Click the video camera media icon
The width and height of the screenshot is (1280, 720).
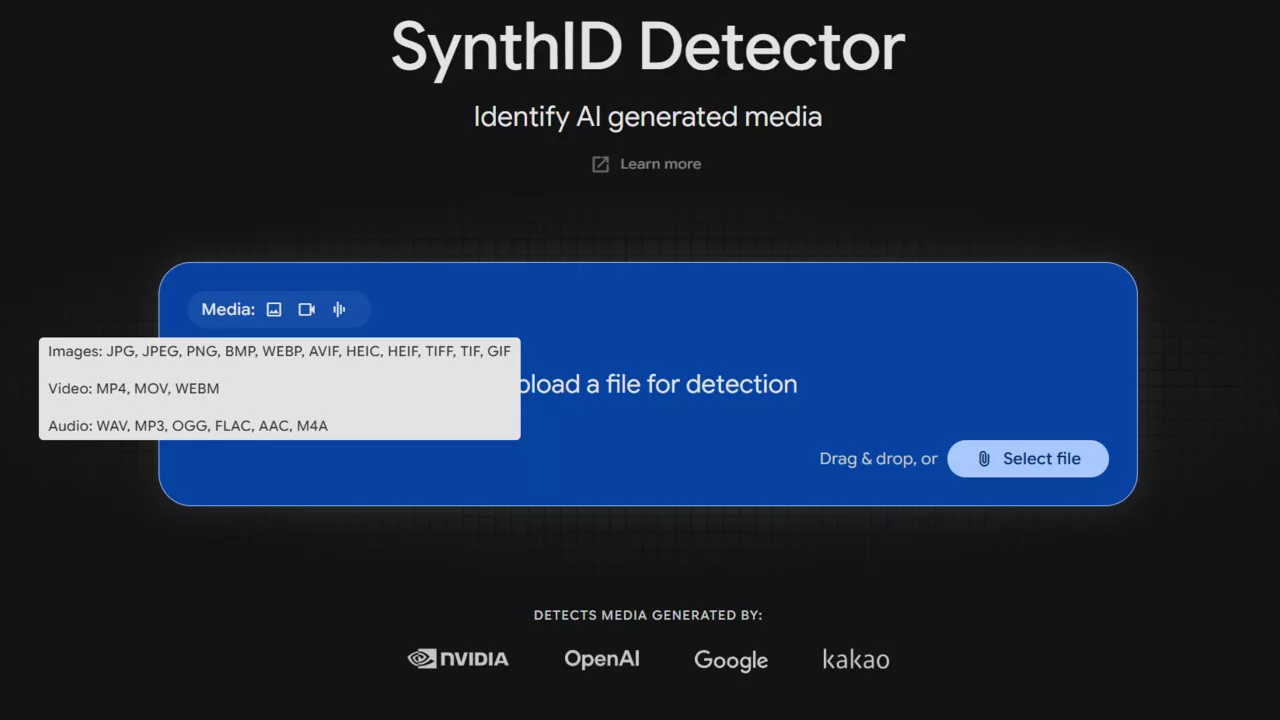tap(307, 310)
